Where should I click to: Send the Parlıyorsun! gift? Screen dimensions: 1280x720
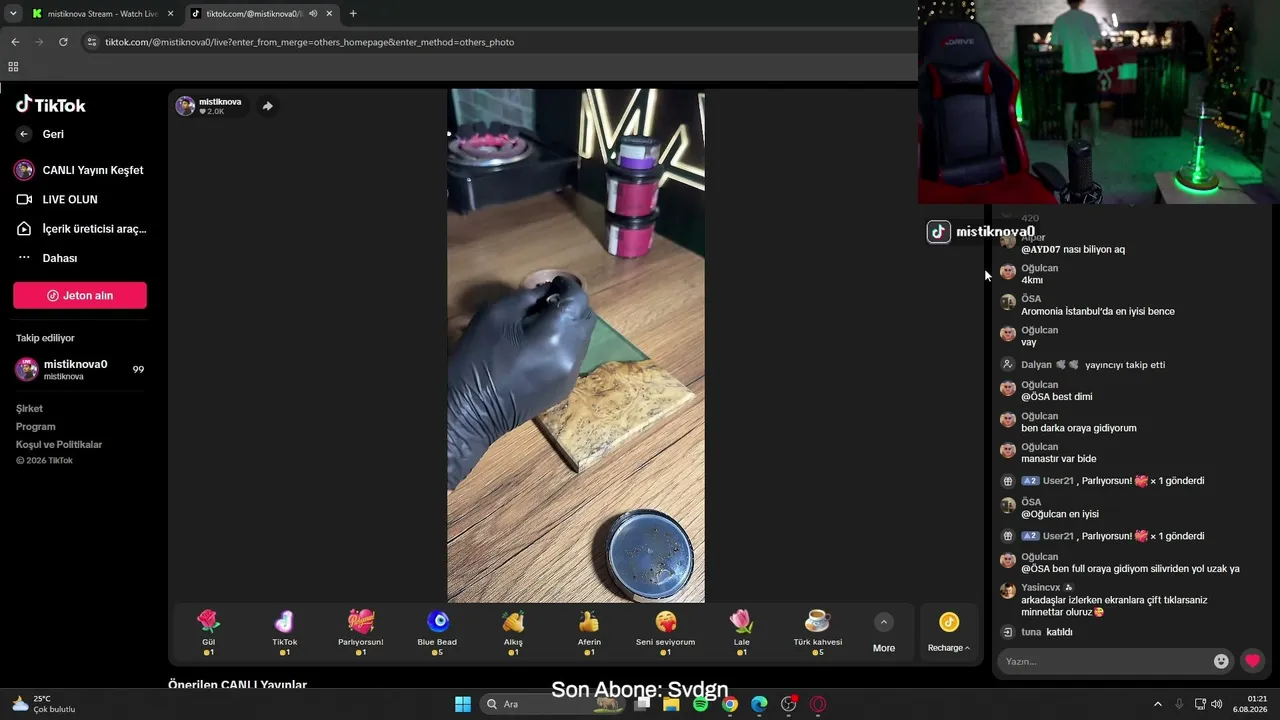tap(361, 632)
